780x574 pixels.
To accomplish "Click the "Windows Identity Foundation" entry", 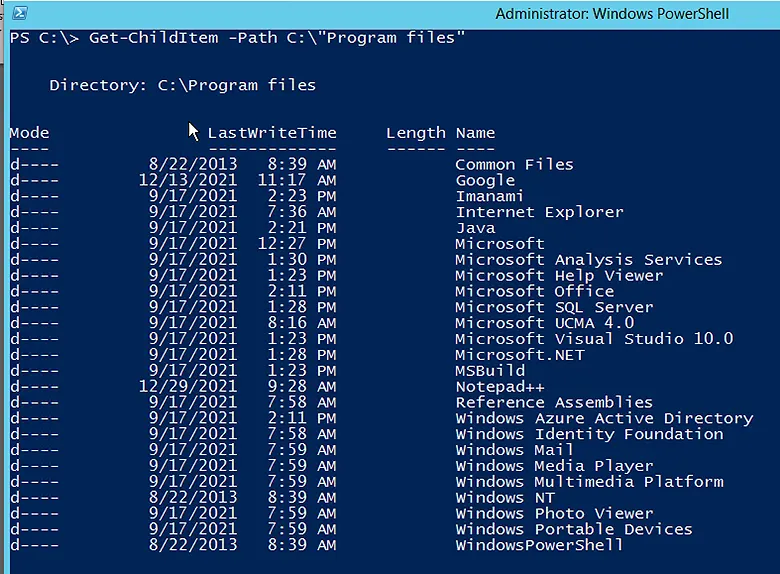I will click(589, 434).
